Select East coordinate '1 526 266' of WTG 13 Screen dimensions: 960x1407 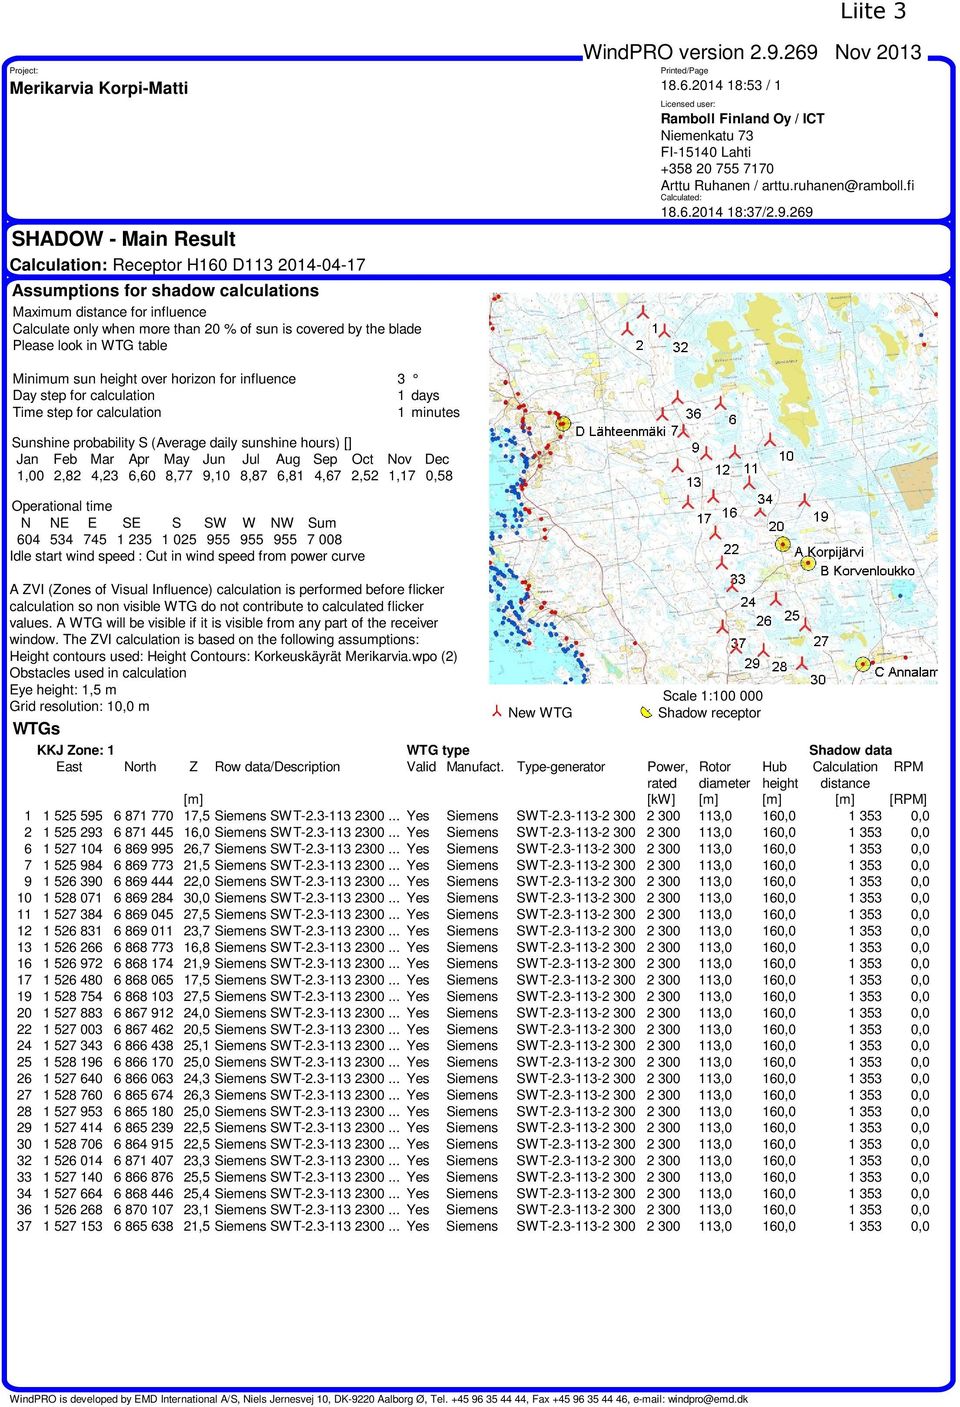pyautogui.click(x=73, y=947)
